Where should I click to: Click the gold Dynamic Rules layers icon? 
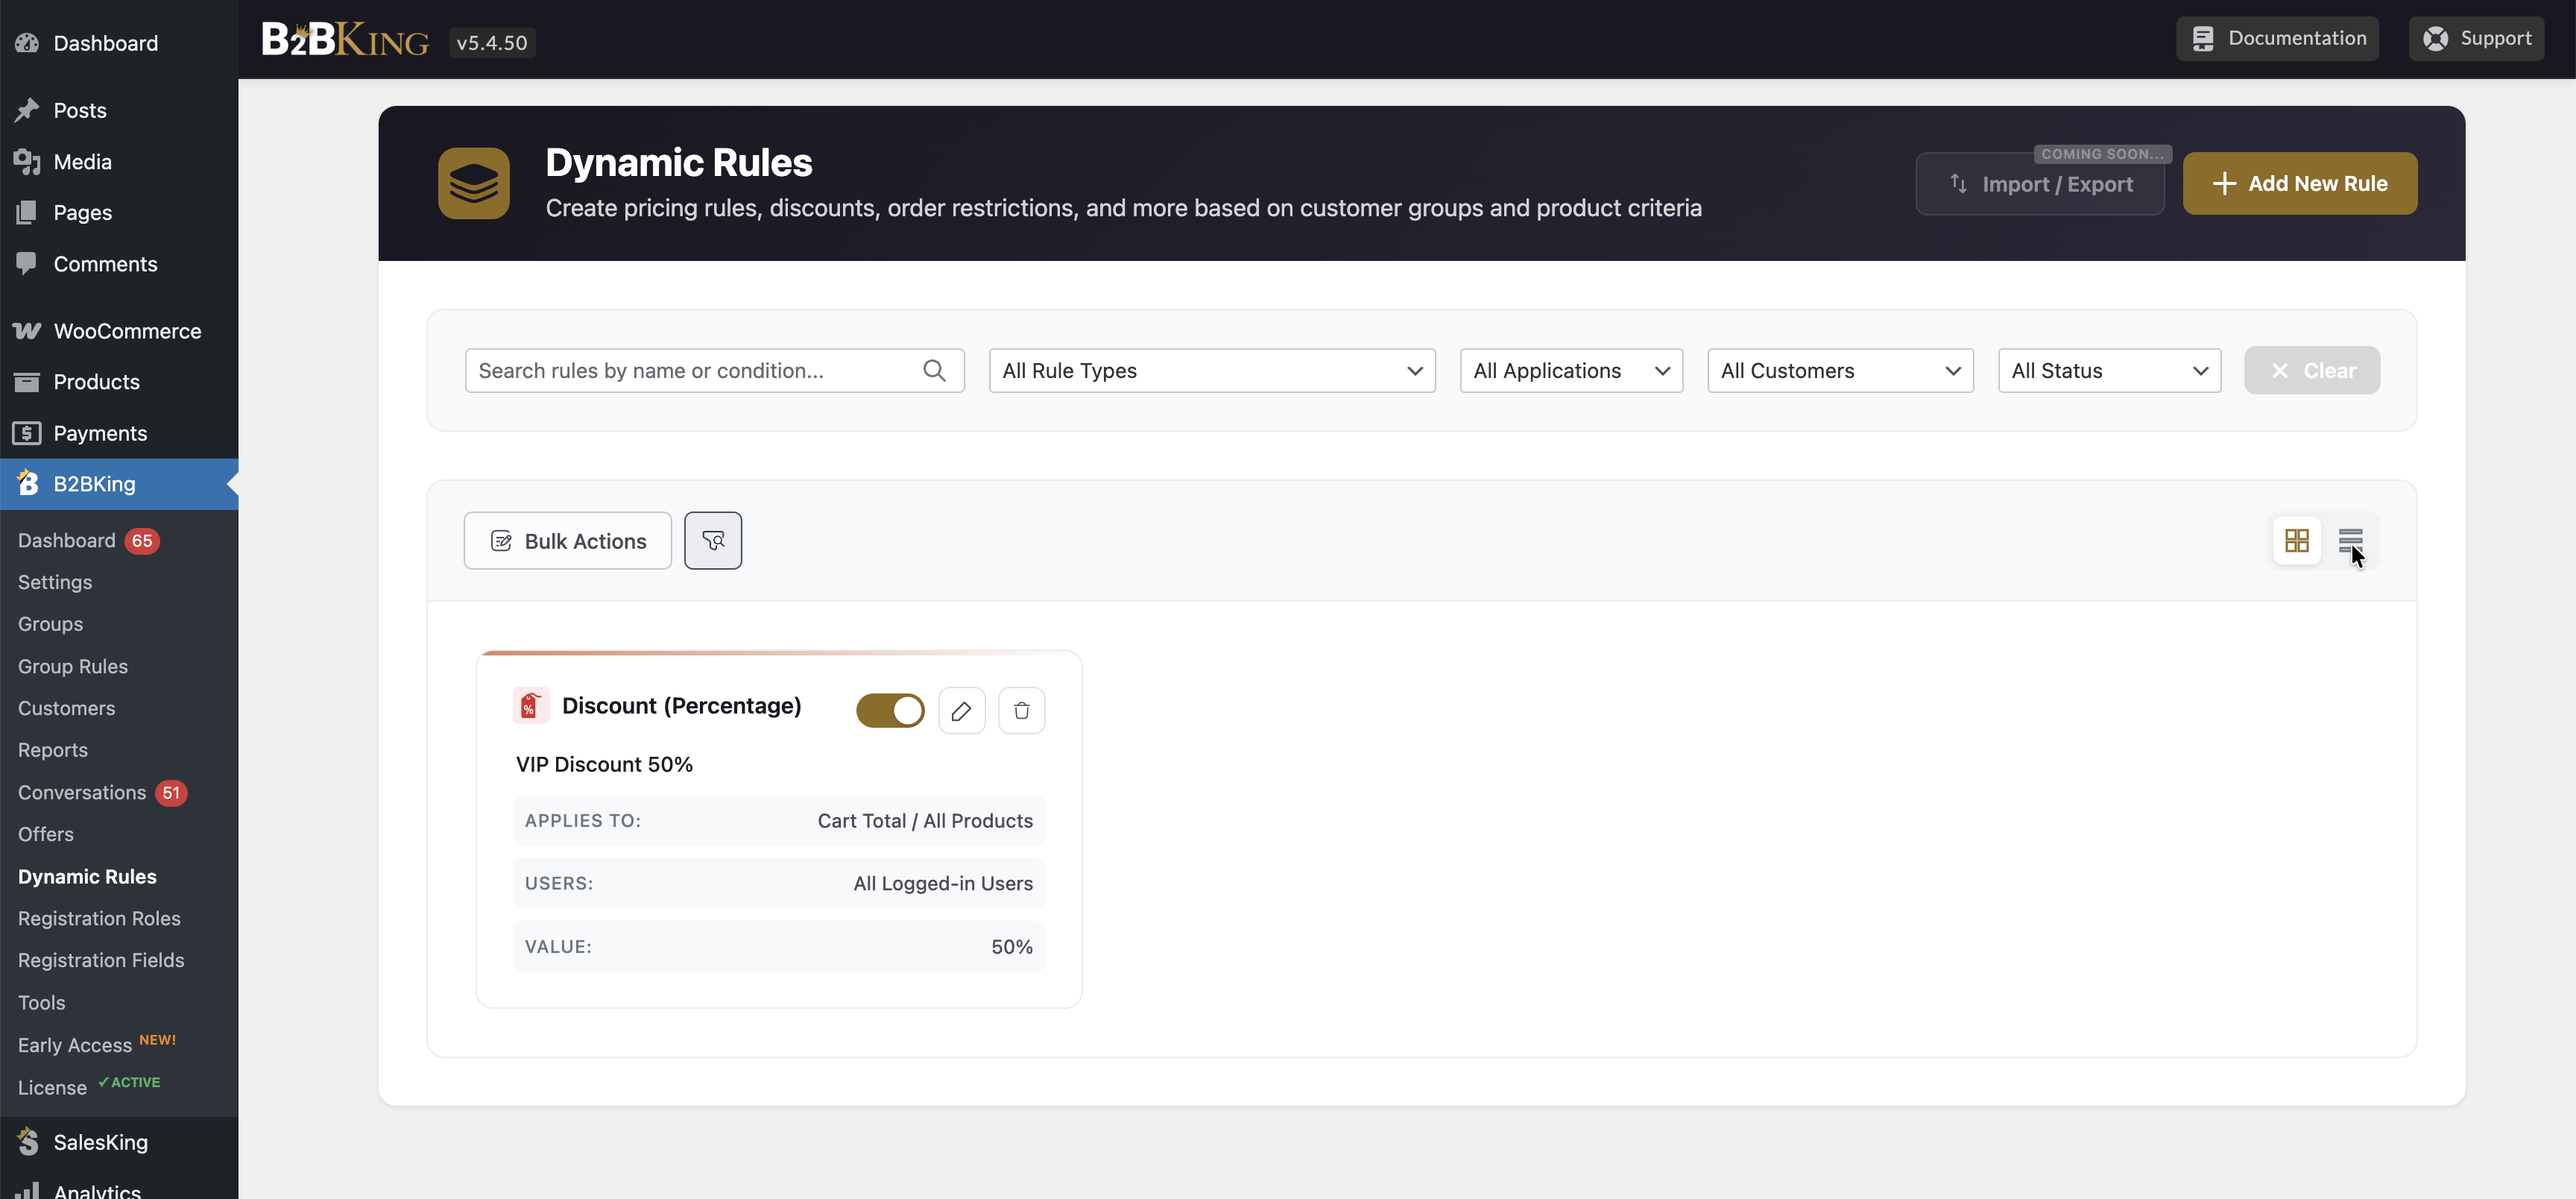pyautogui.click(x=473, y=184)
